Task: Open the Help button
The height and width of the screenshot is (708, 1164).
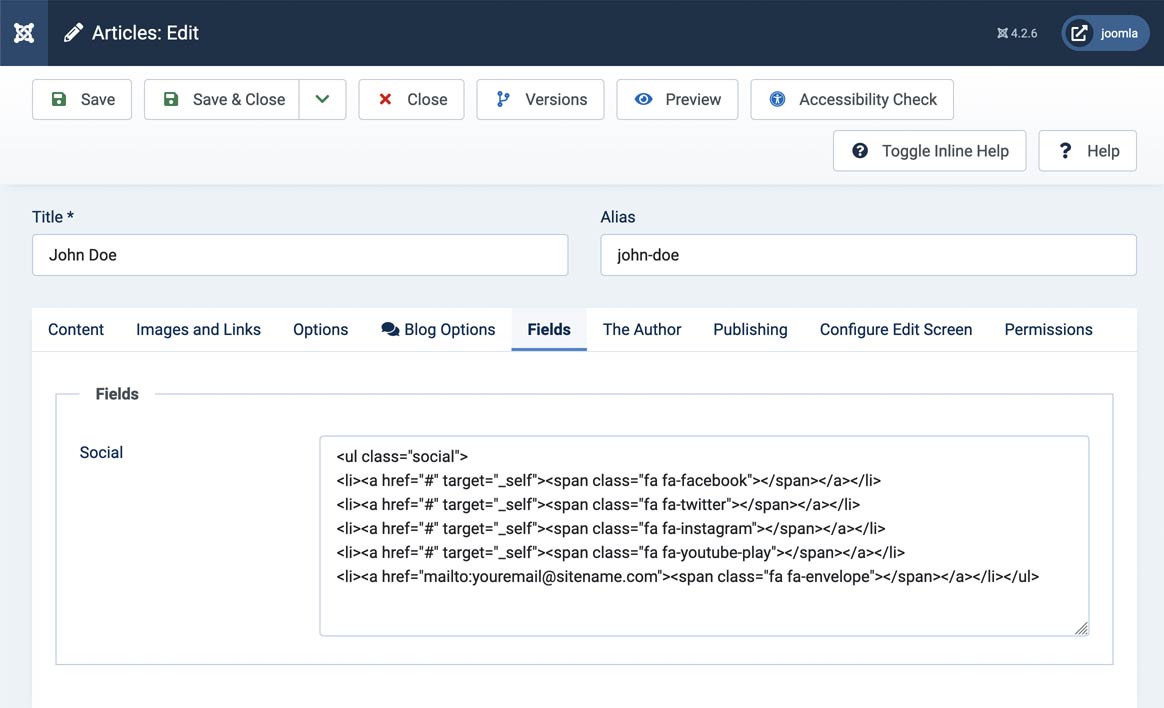Action: pos(1087,151)
